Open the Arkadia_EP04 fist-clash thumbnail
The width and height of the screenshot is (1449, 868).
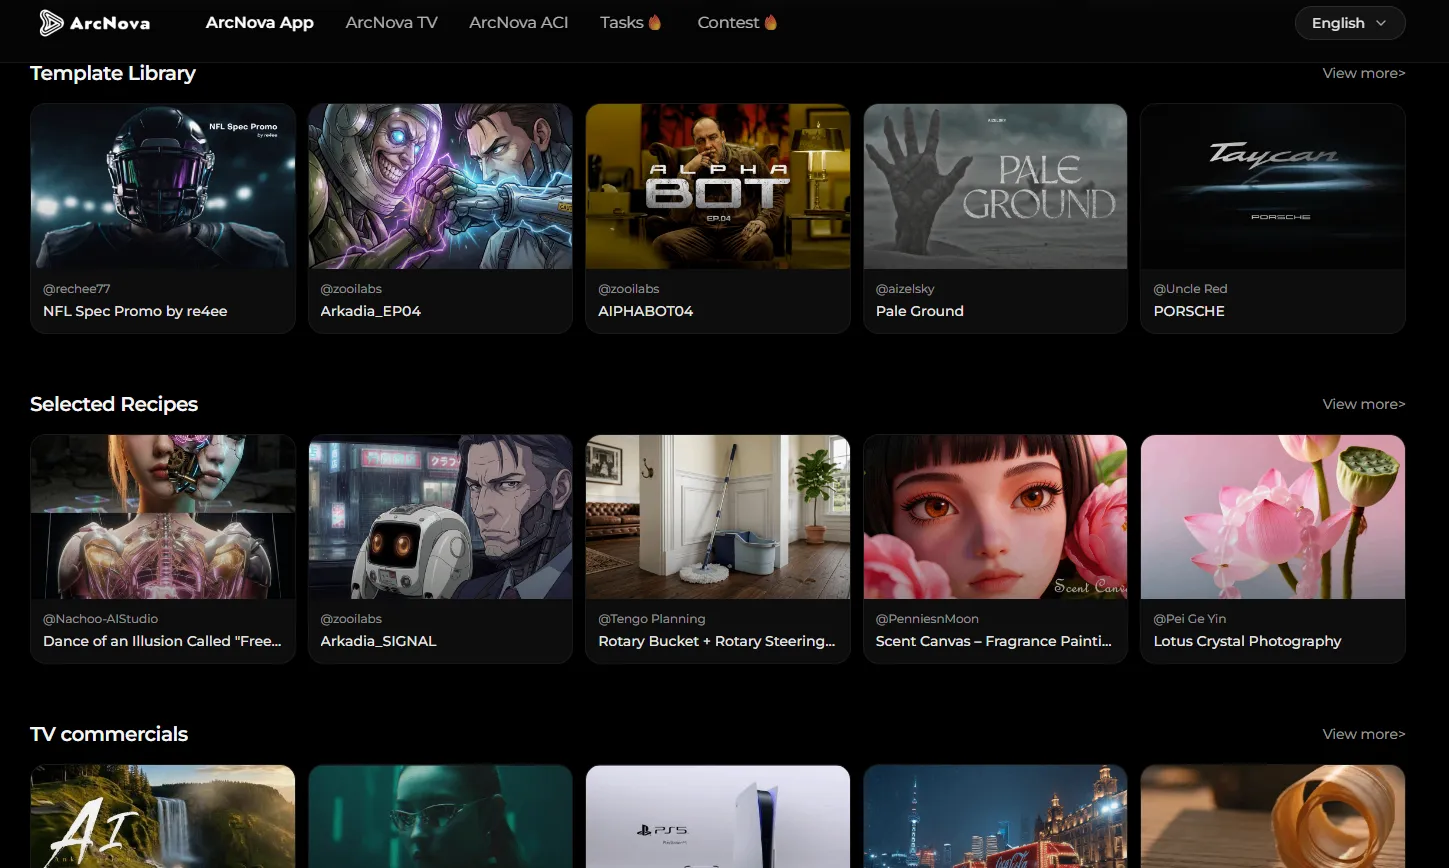pos(440,186)
